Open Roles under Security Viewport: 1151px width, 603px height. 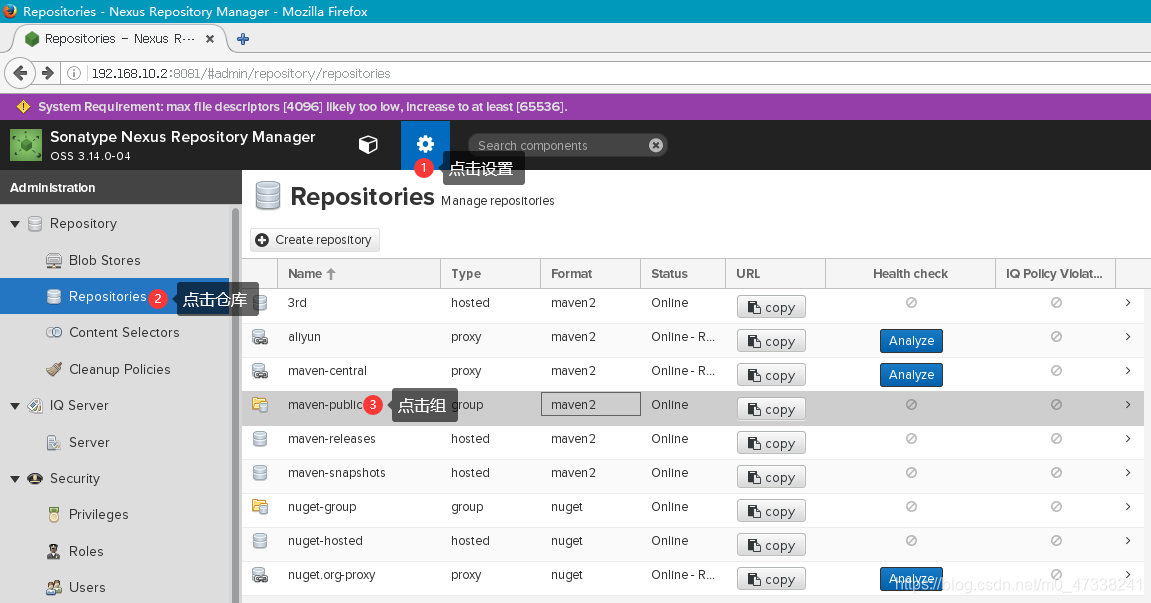[x=86, y=551]
